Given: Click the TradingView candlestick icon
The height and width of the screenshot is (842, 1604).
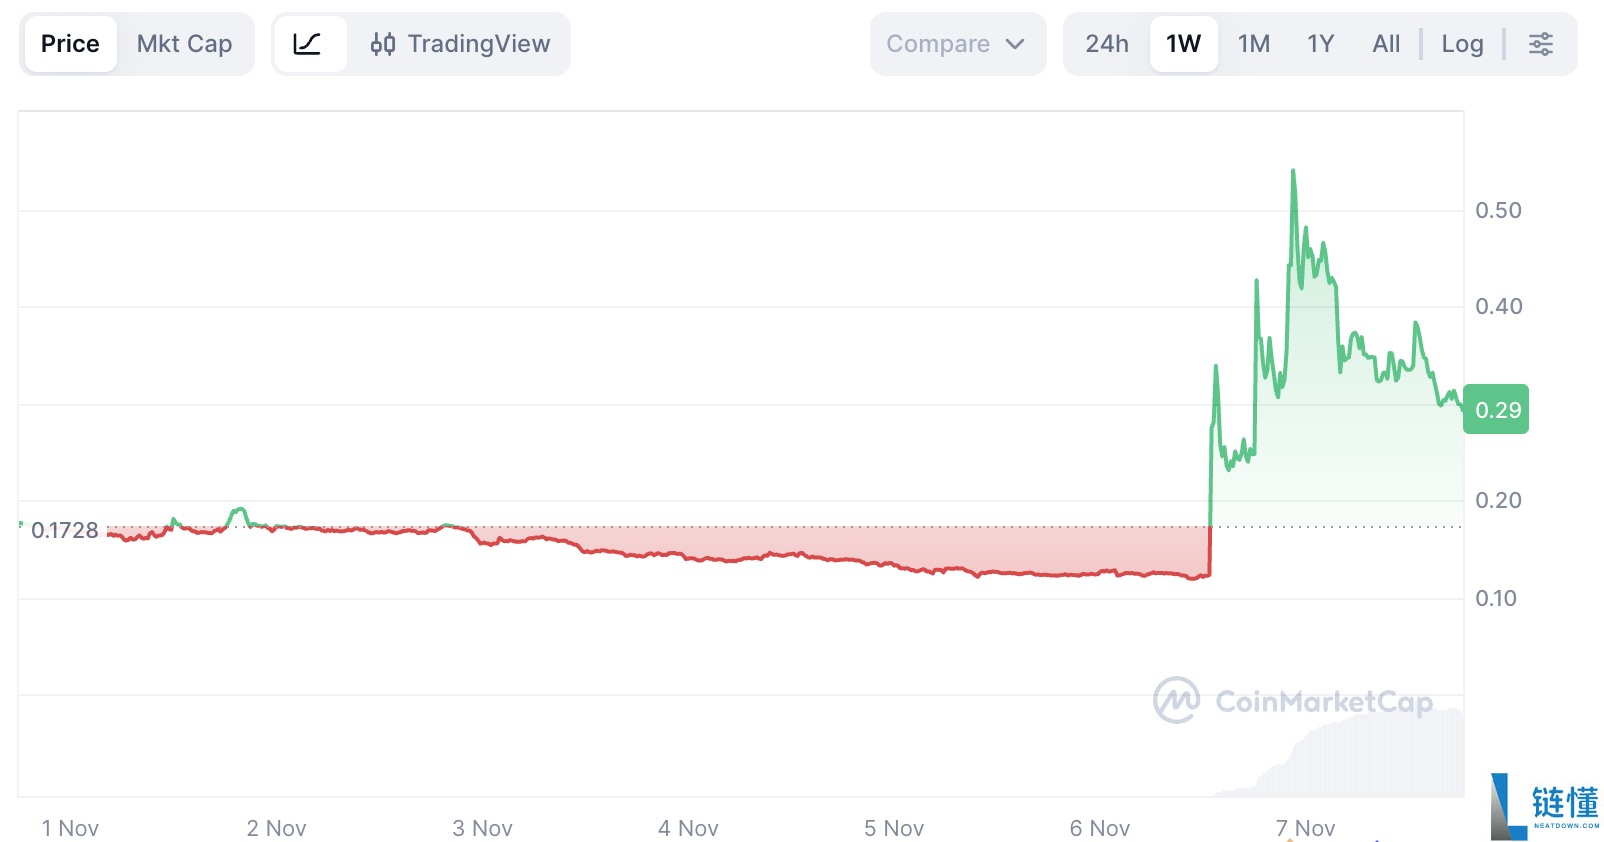Looking at the screenshot, I should 383,44.
